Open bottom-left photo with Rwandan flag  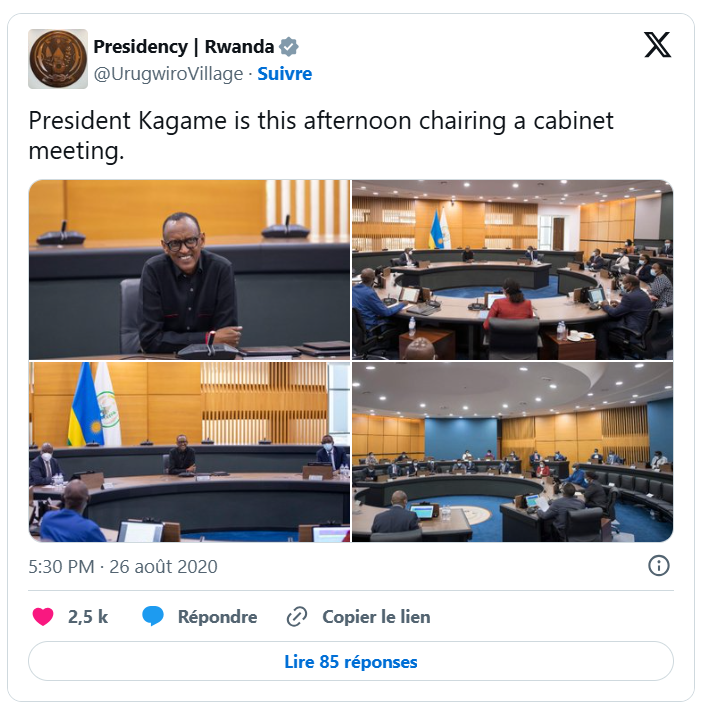(190, 452)
